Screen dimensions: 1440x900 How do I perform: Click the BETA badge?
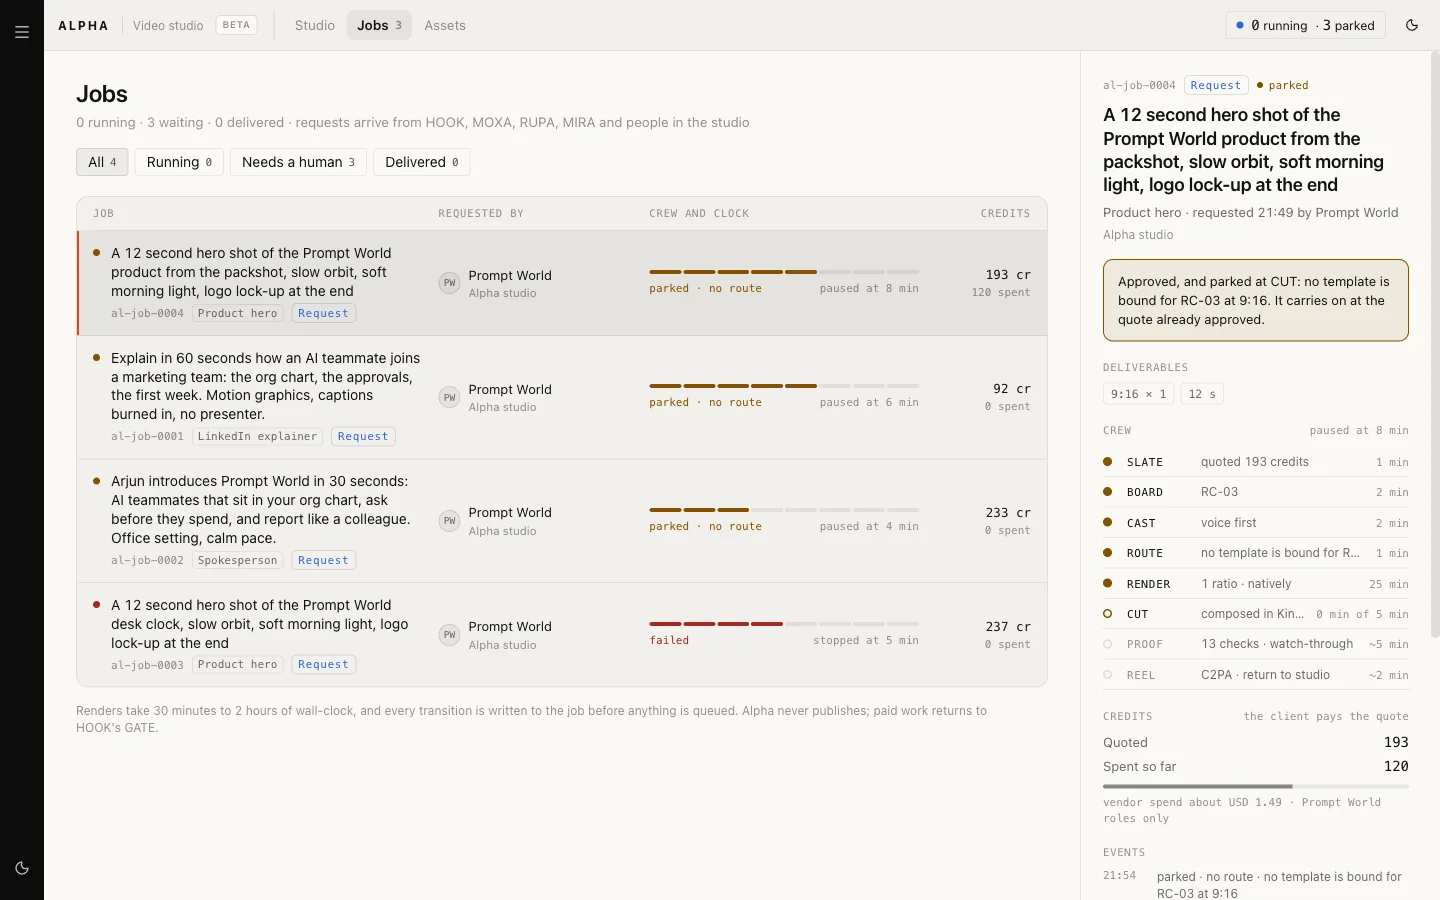pos(237,25)
